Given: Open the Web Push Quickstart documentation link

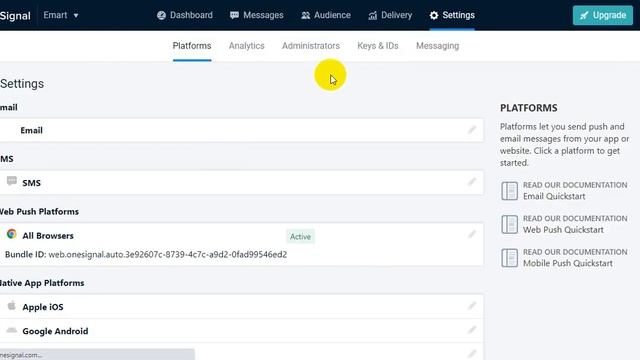Looking at the screenshot, I should tap(563, 230).
